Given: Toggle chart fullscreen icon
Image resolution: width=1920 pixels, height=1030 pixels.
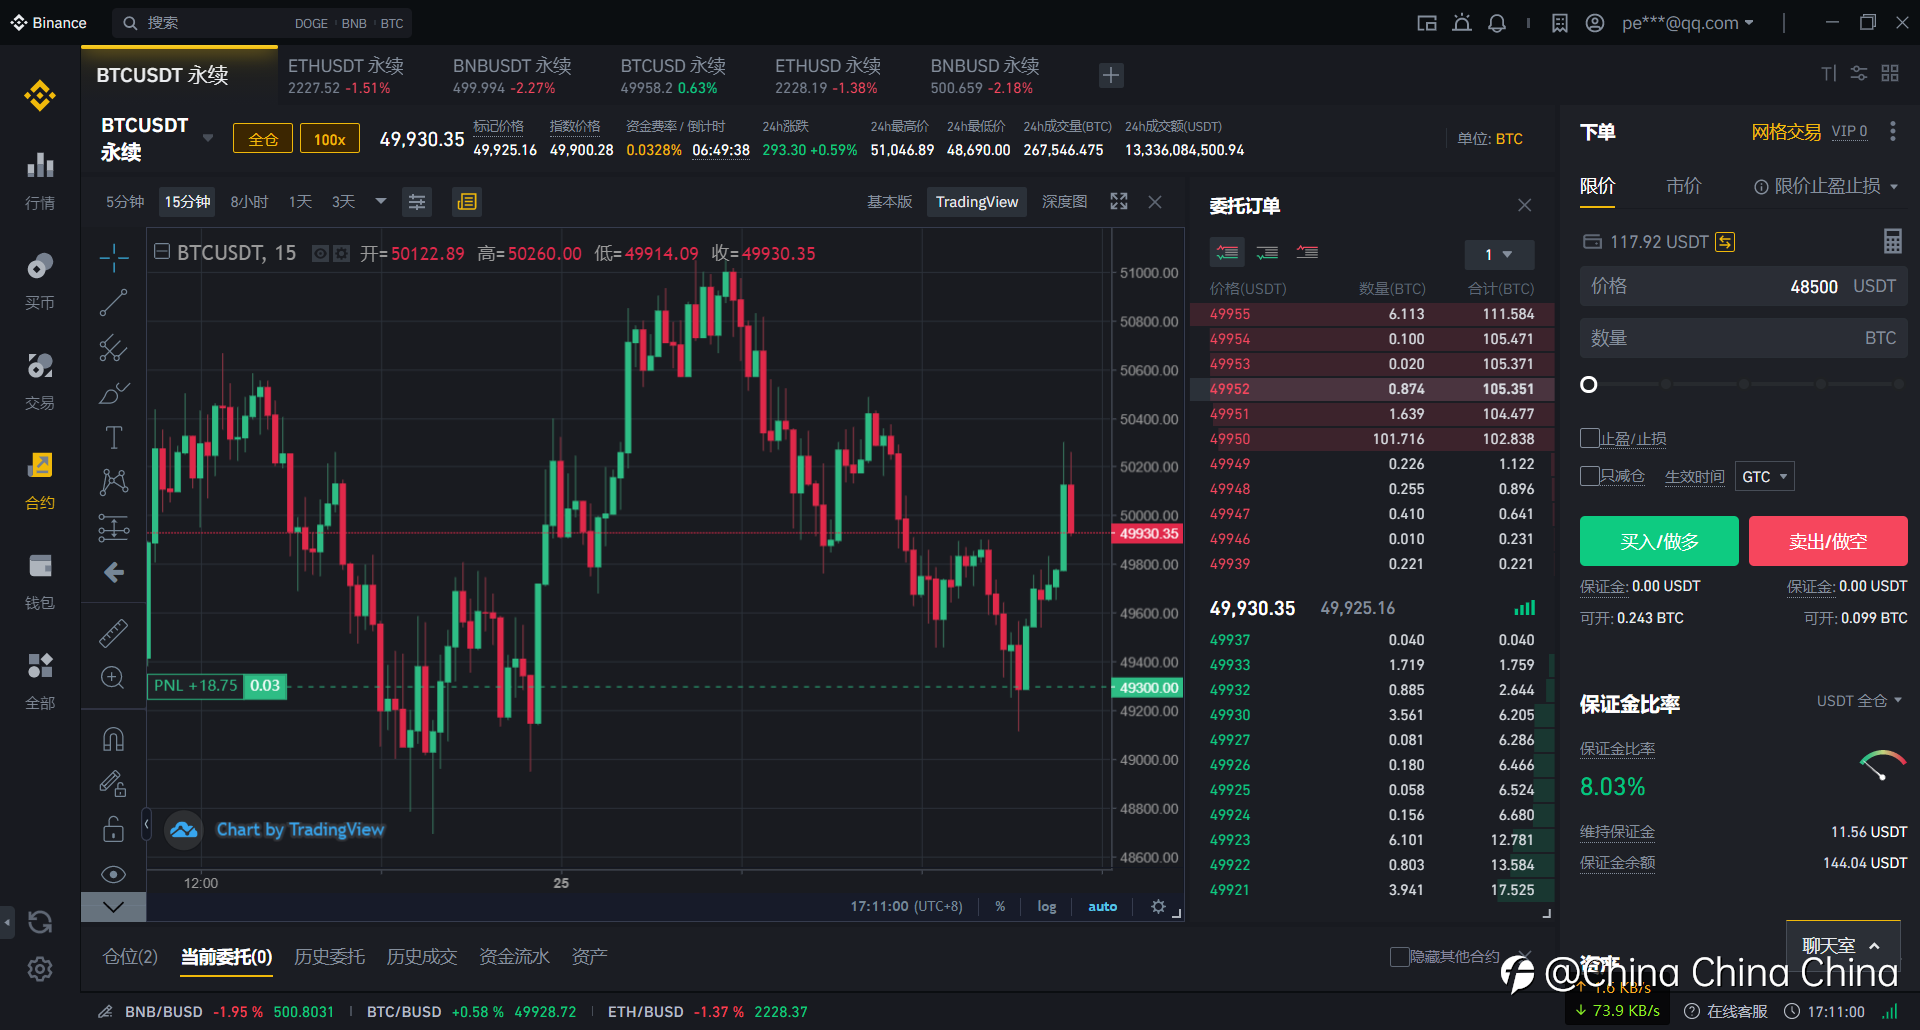Looking at the screenshot, I should (x=1119, y=202).
